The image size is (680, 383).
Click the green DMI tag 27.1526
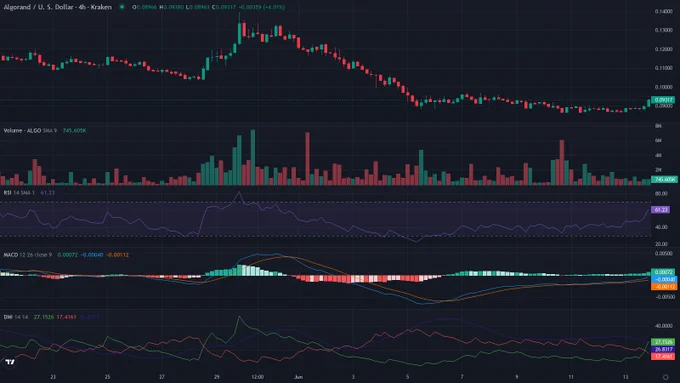tap(664, 342)
